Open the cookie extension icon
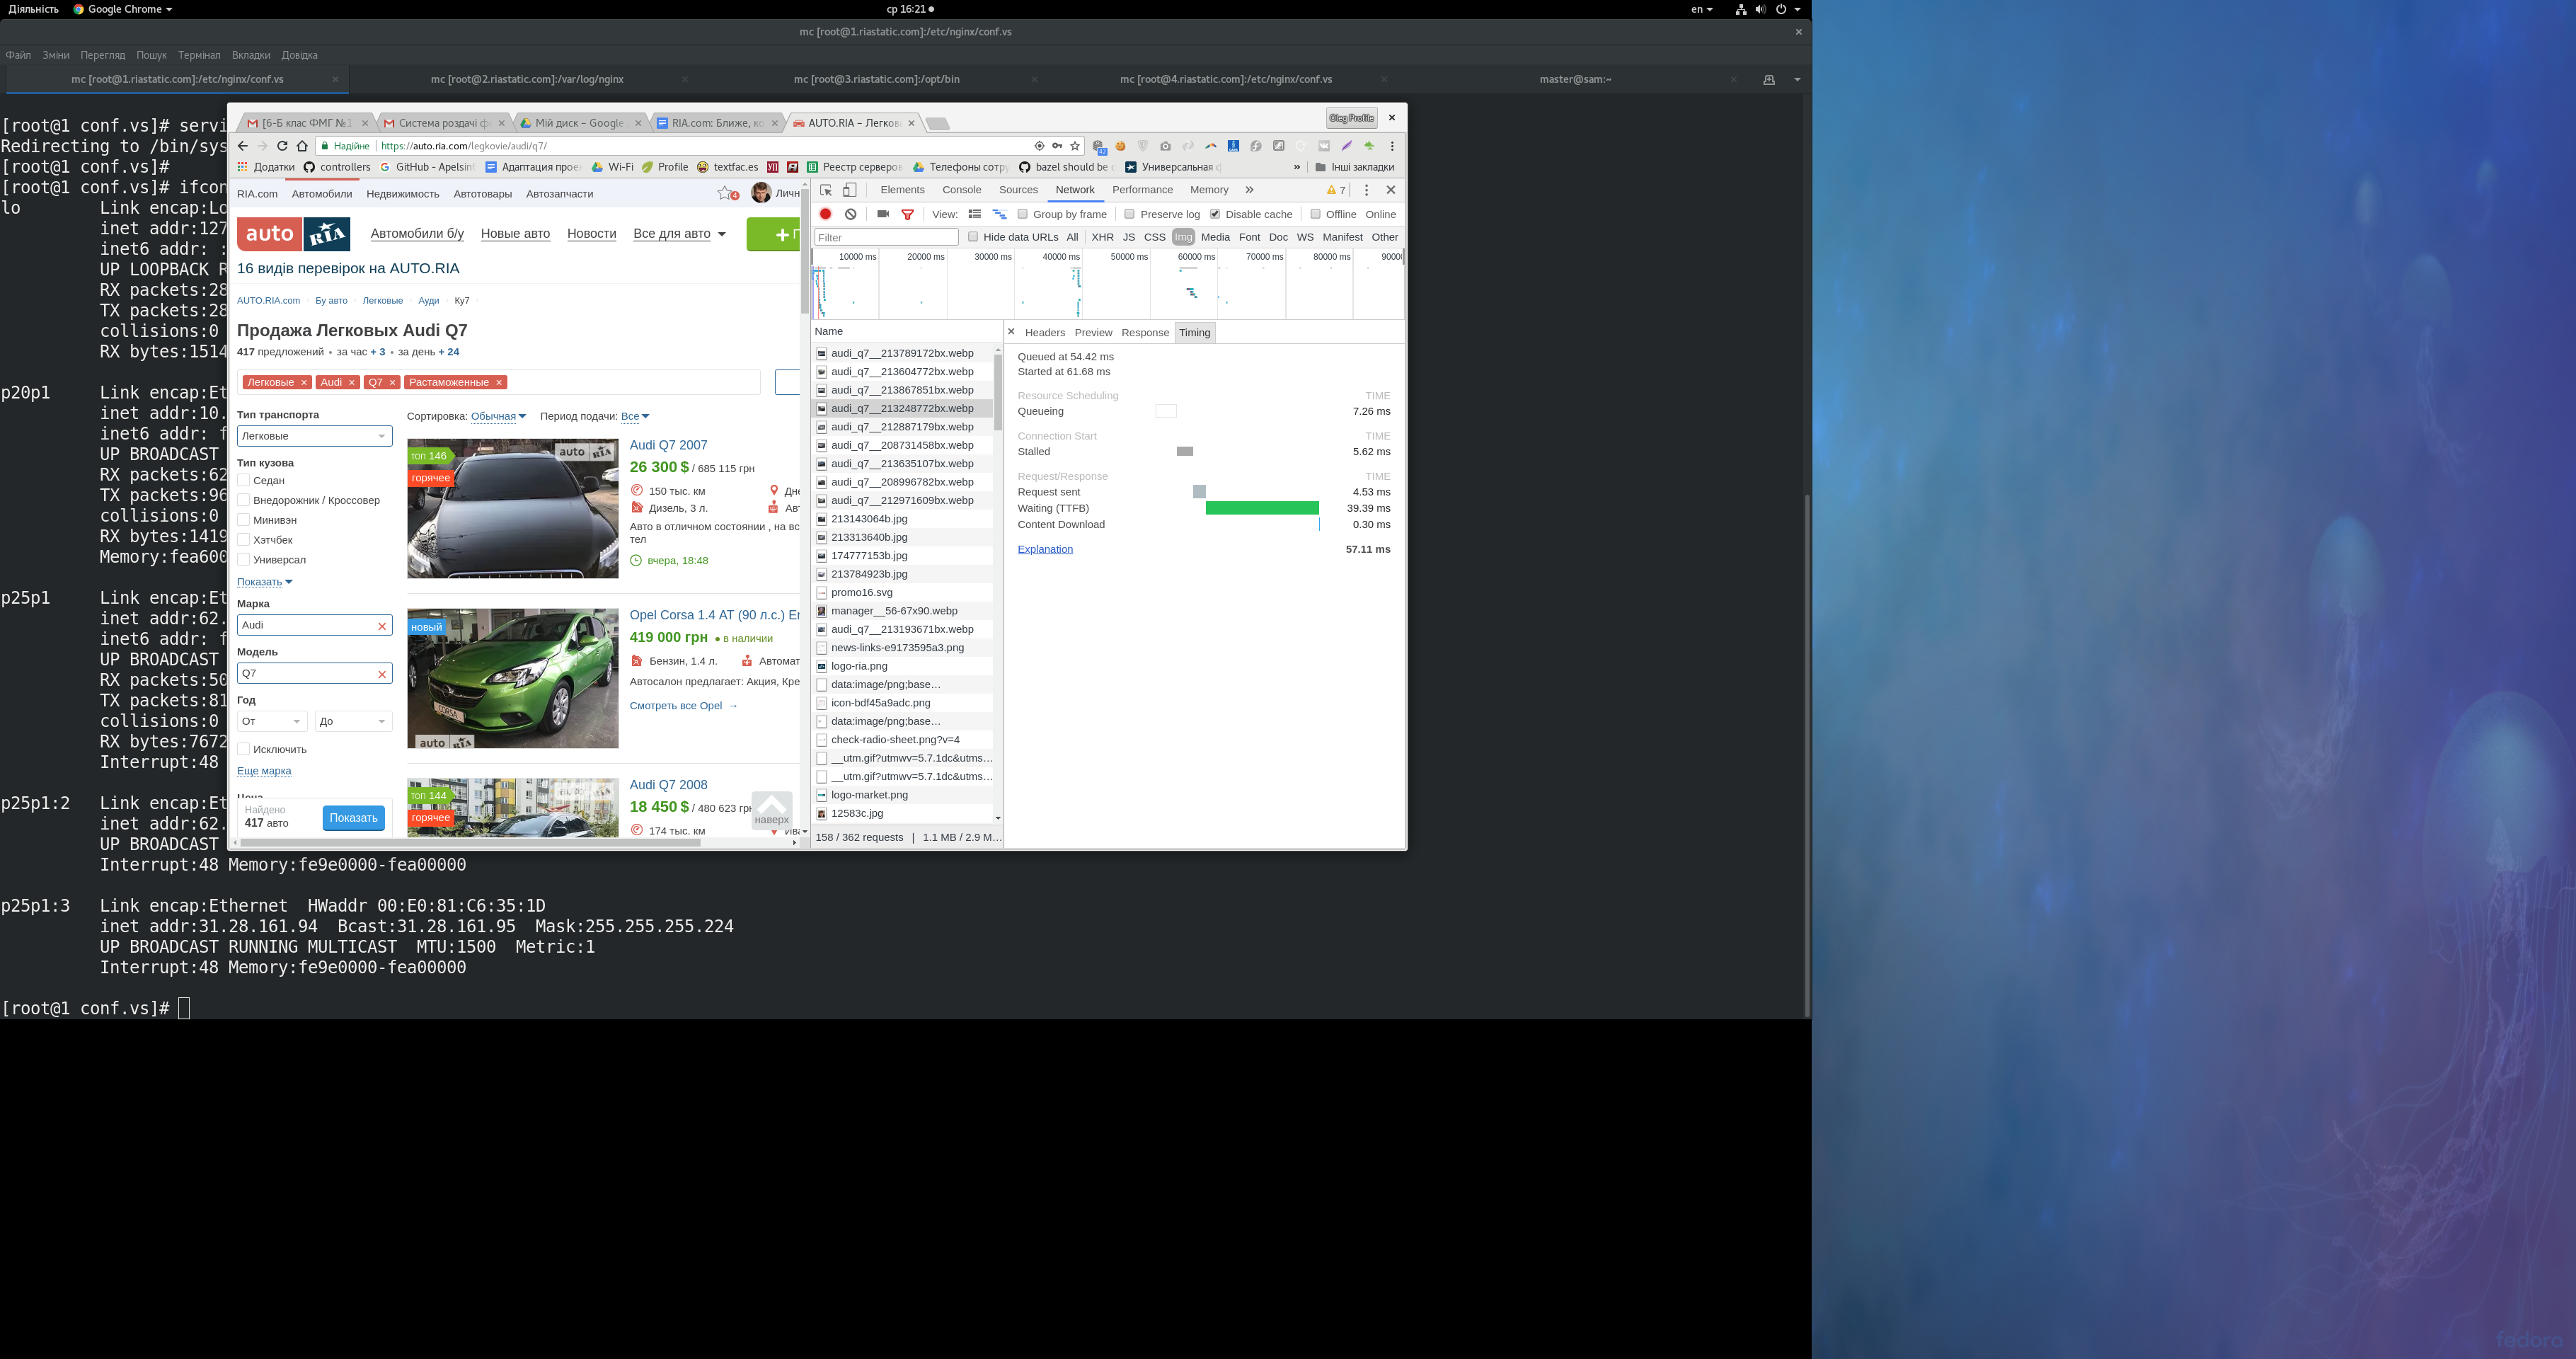This screenshot has height=1359, width=2576. pos(1121,146)
